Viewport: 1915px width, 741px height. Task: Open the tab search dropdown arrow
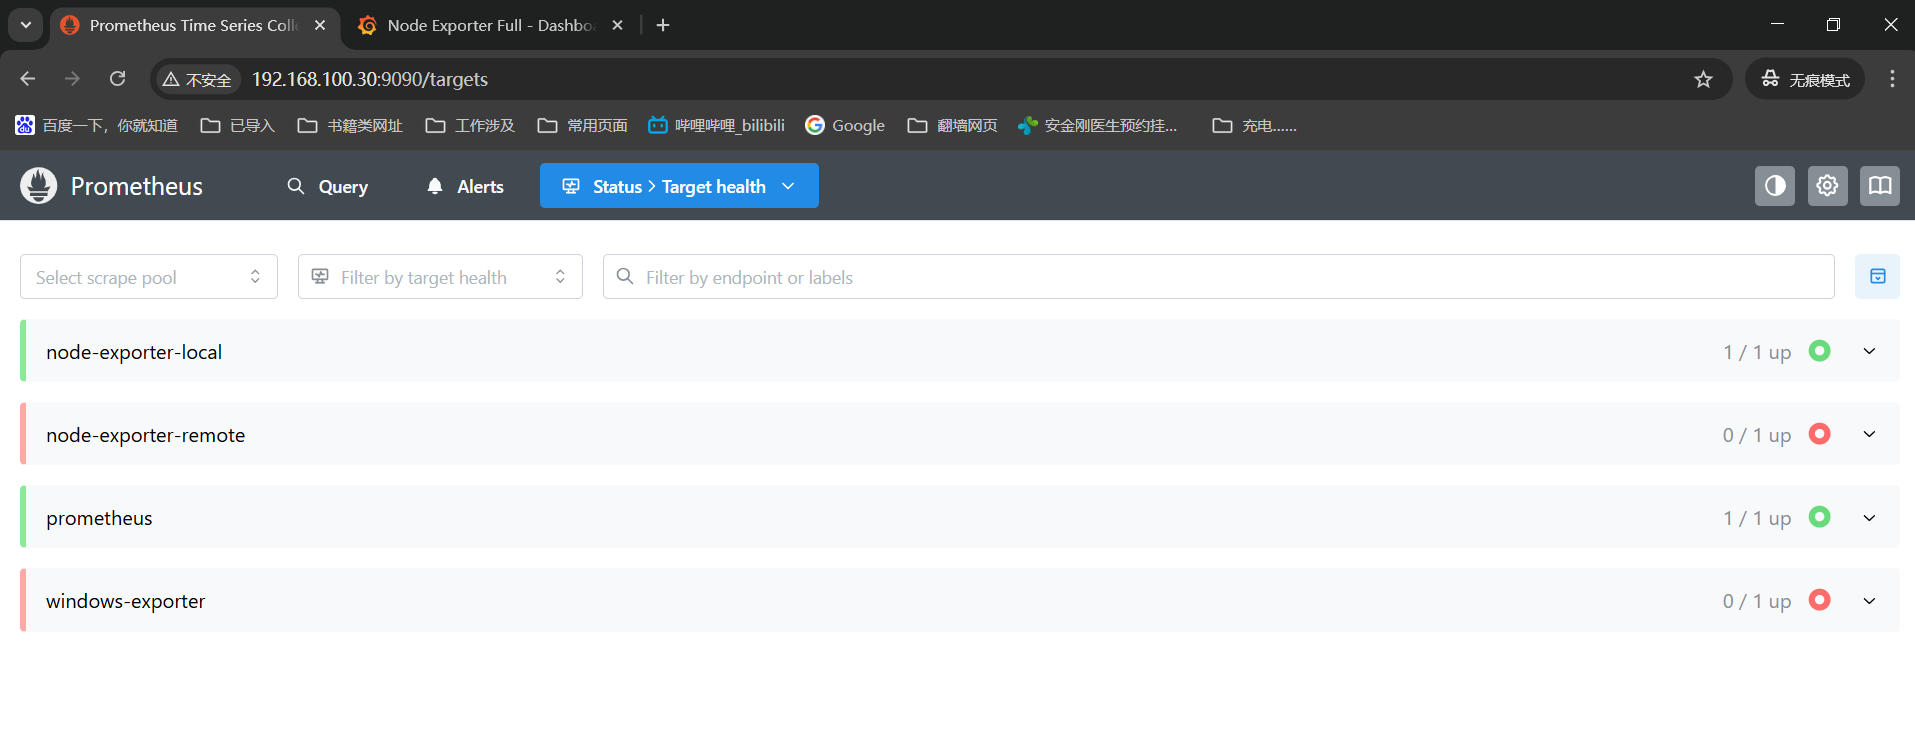(x=25, y=25)
